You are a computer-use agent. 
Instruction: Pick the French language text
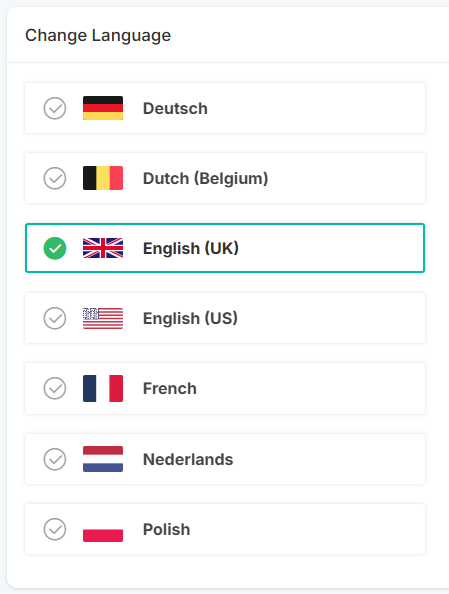coord(170,388)
